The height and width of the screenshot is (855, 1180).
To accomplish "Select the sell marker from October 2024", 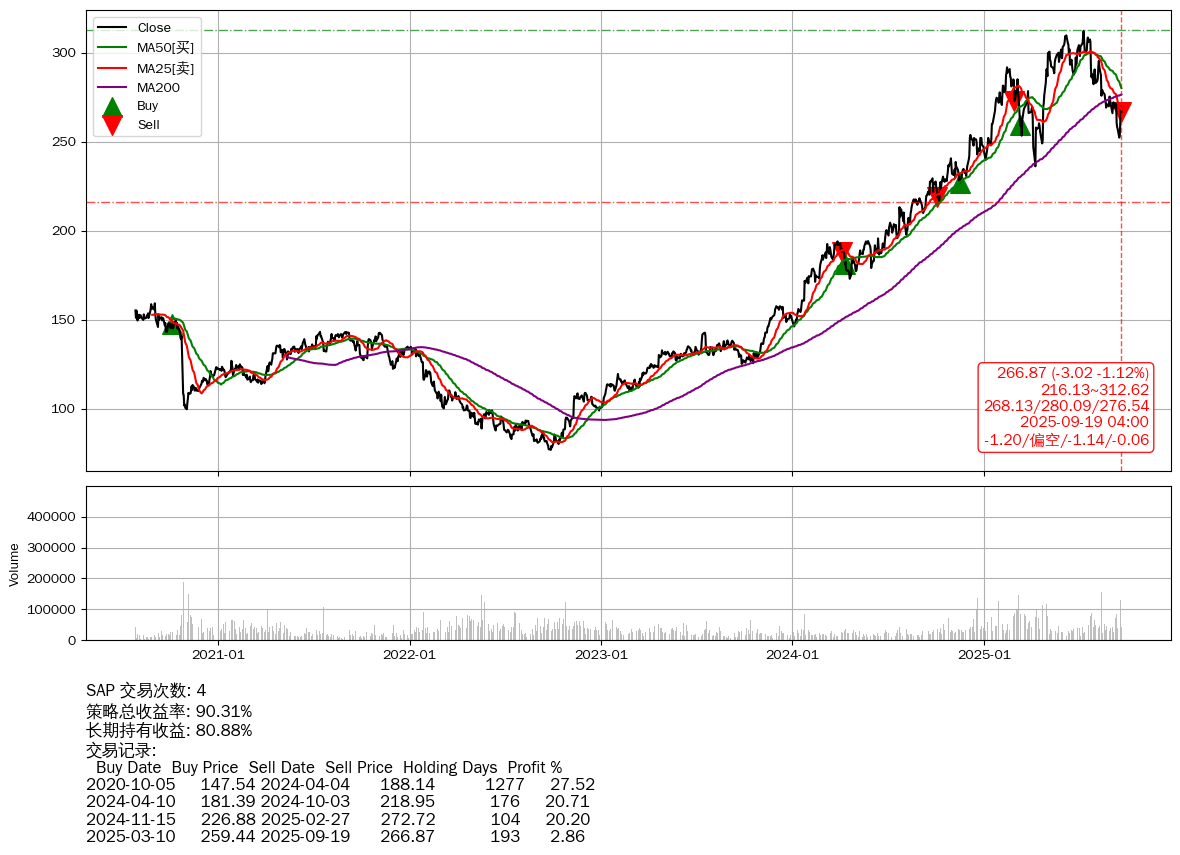I will point(937,195).
